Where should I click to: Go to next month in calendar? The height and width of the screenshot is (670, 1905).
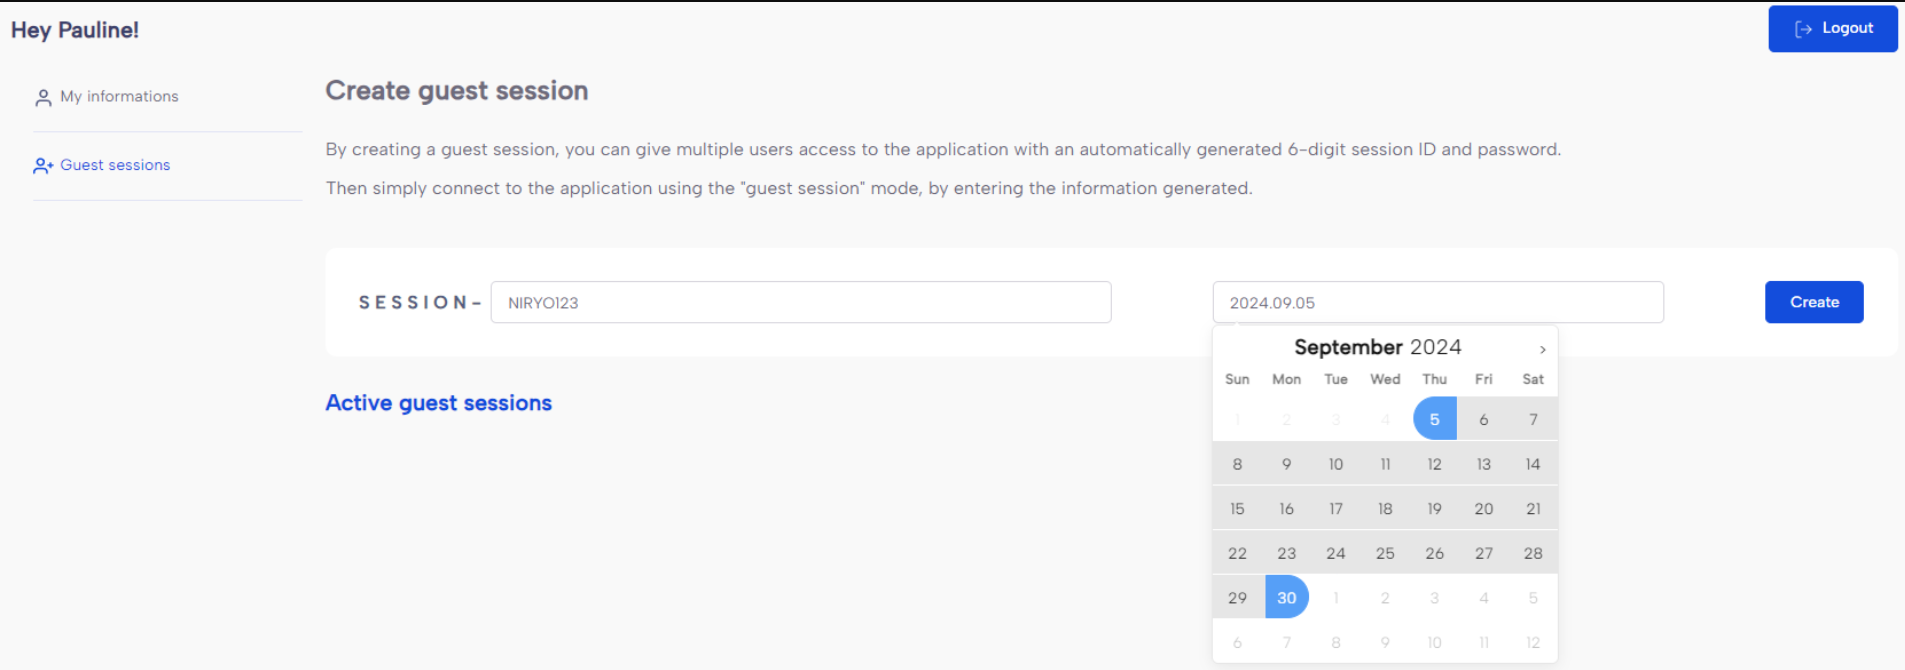(x=1542, y=349)
